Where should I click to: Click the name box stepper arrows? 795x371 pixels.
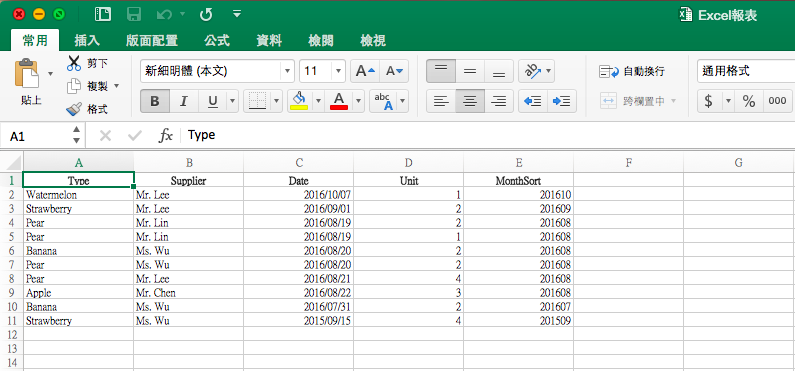click(77, 135)
